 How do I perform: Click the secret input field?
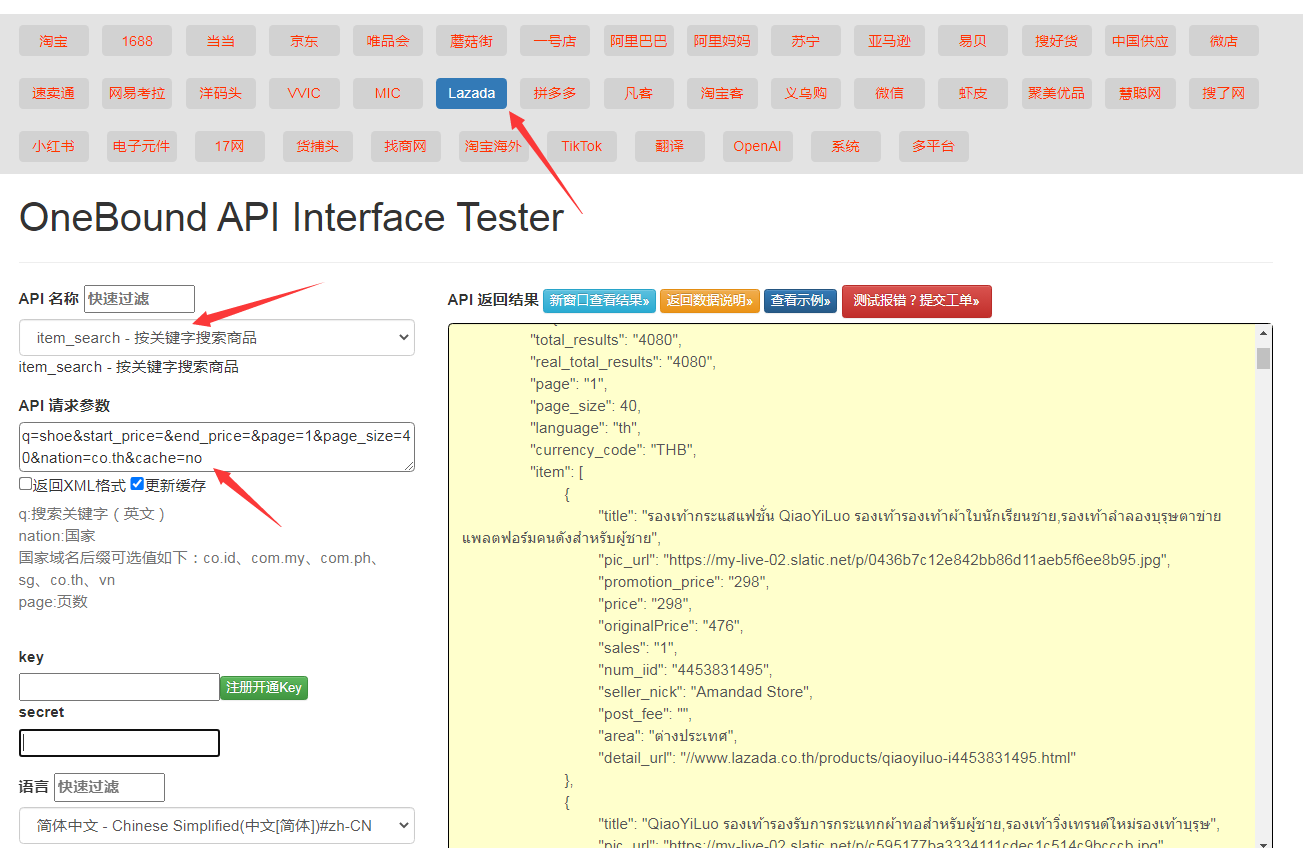pyautogui.click(x=119, y=743)
